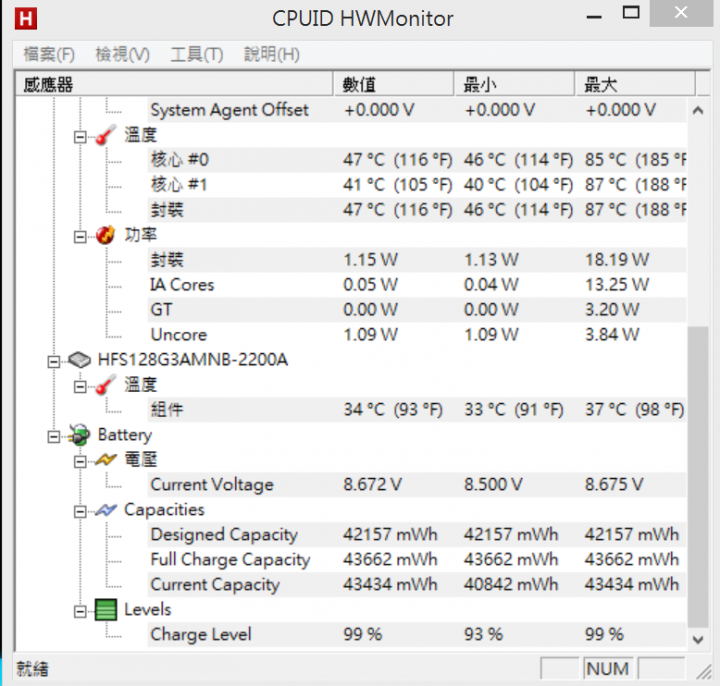Click the 感應器 column header
The image size is (720, 686).
[174, 84]
